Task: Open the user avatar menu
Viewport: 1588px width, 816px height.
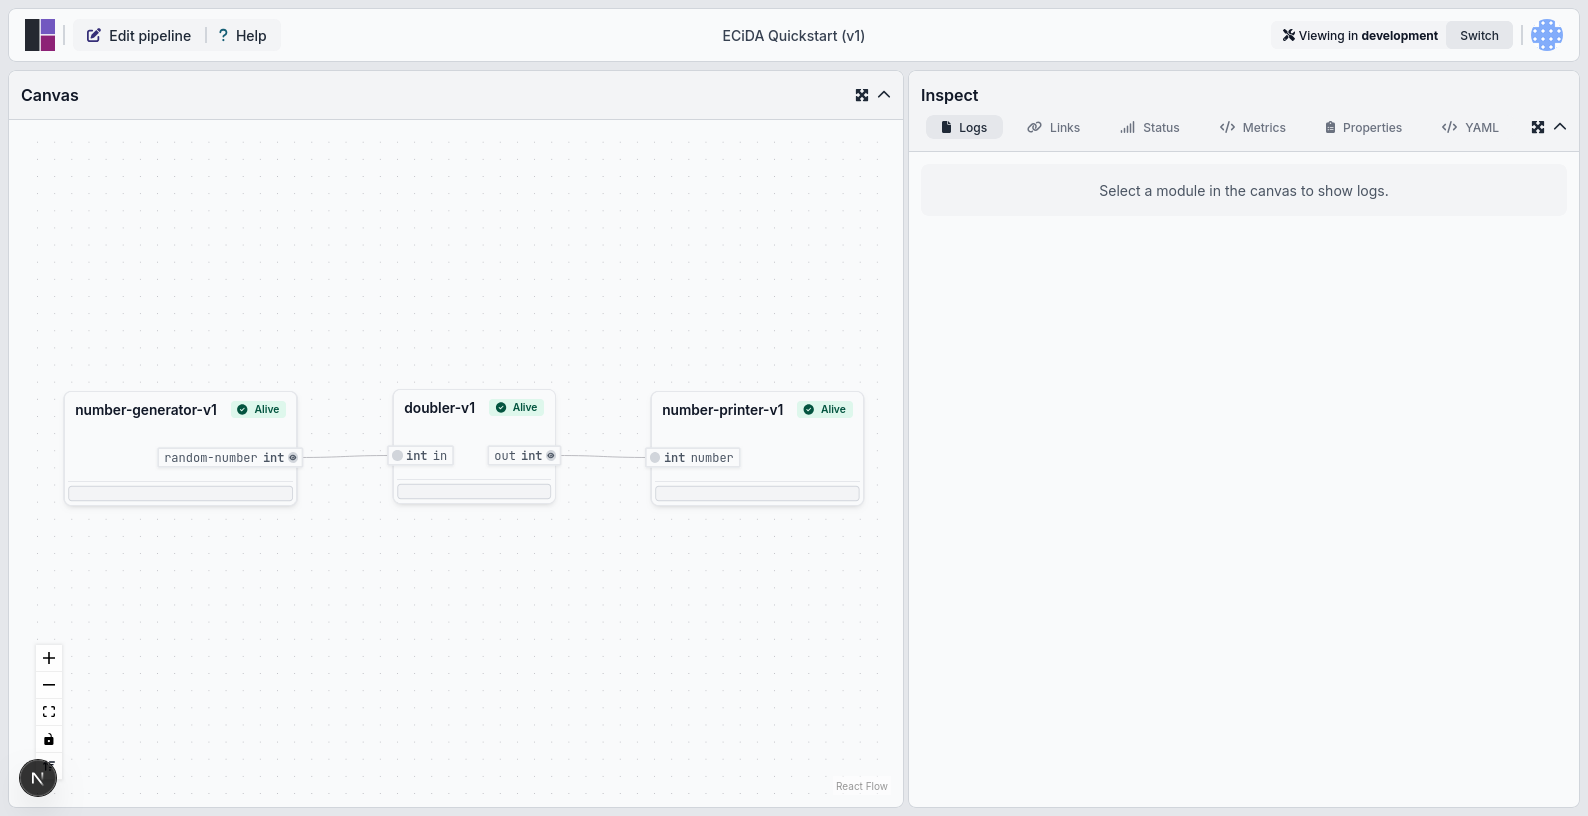Action: tap(1546, 35)
